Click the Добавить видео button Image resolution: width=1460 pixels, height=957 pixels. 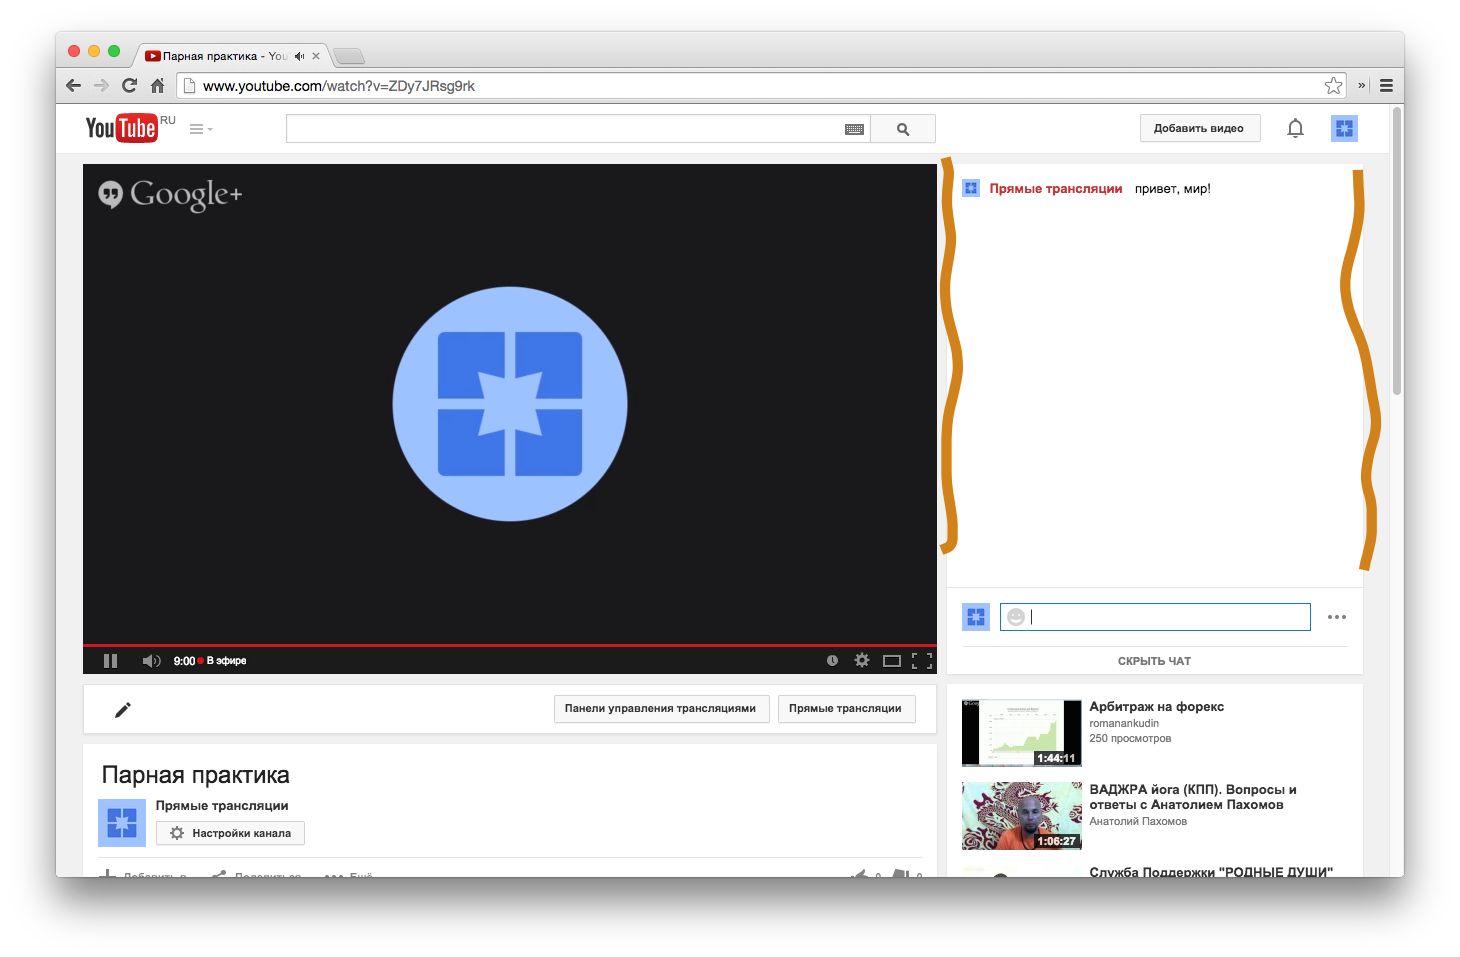[x=1199, y=128]
